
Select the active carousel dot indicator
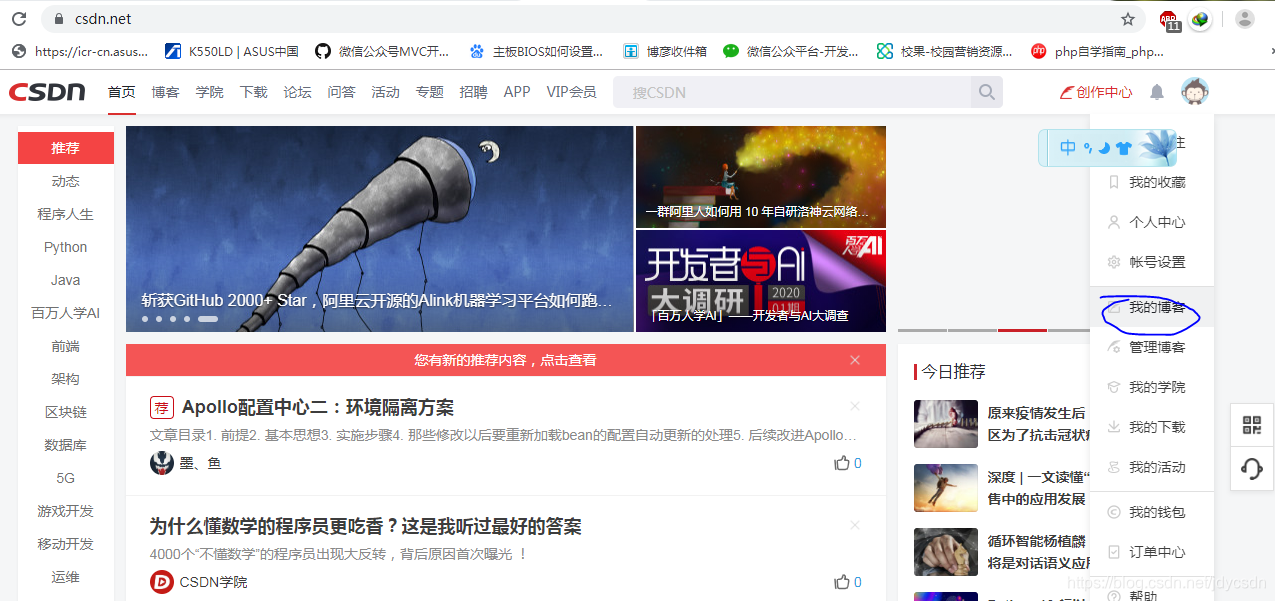tap(208, 319)
